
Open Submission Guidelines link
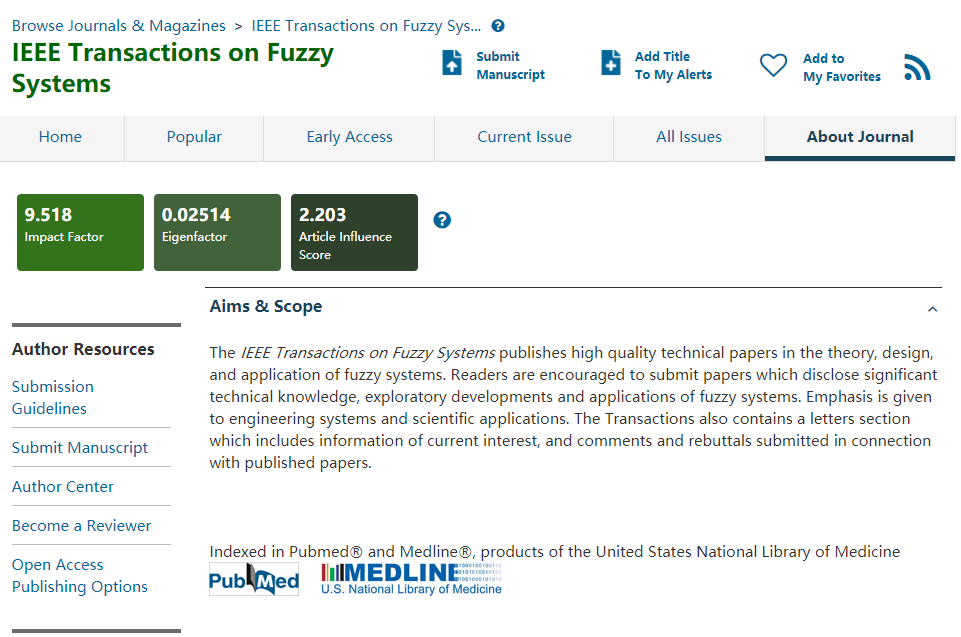[x=53, y=397]
